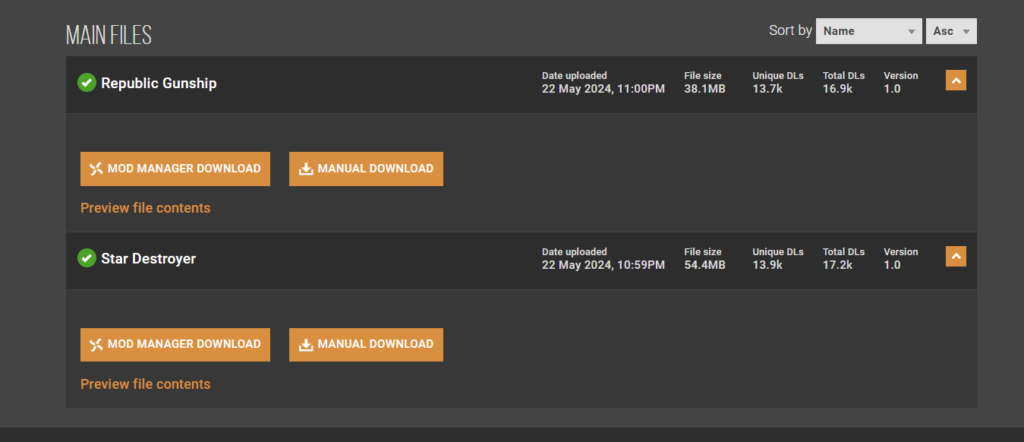This screenshot has height=442, width=1024.
Task: Click the MAIN FILES section heading
Action: coord(109,35)
